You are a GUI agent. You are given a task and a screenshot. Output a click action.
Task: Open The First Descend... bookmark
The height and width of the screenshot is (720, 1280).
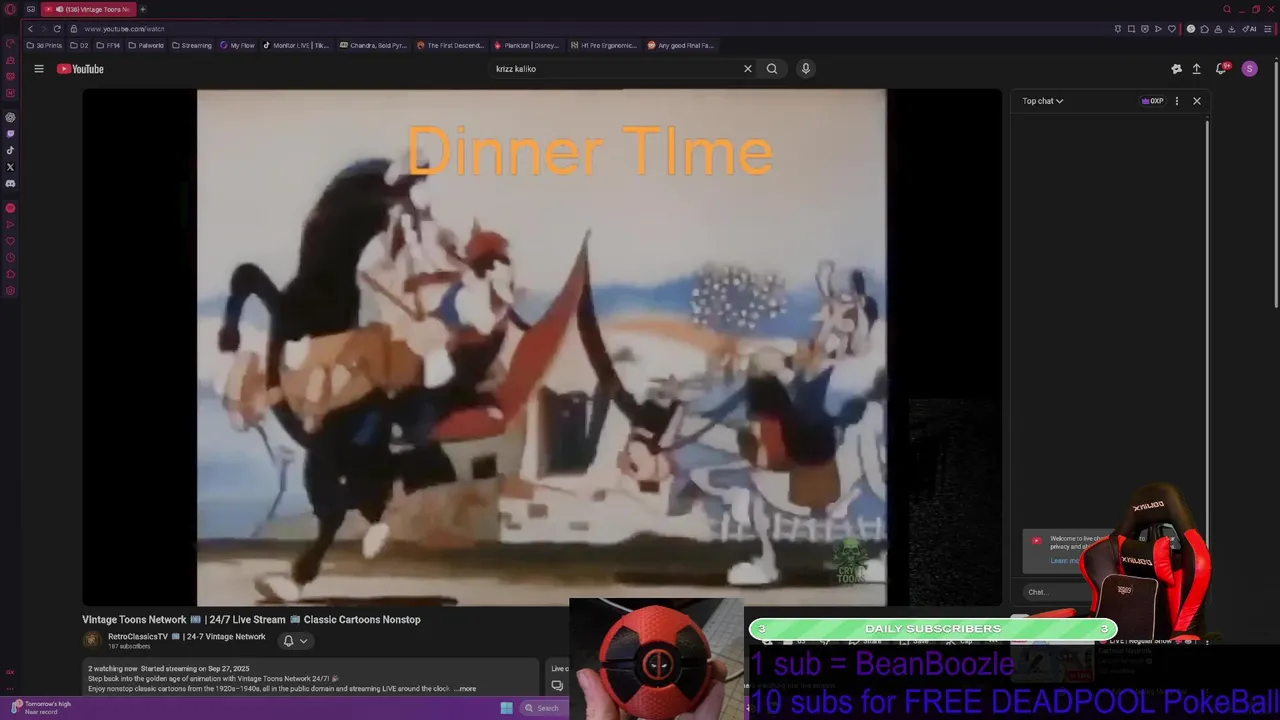[x=450, y=45]
